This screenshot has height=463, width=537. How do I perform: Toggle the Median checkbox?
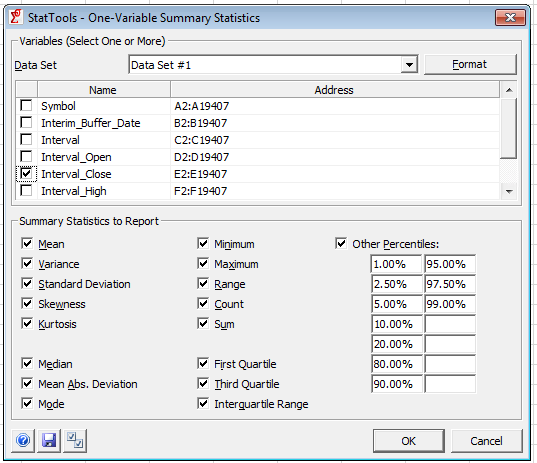click(27, 364)
